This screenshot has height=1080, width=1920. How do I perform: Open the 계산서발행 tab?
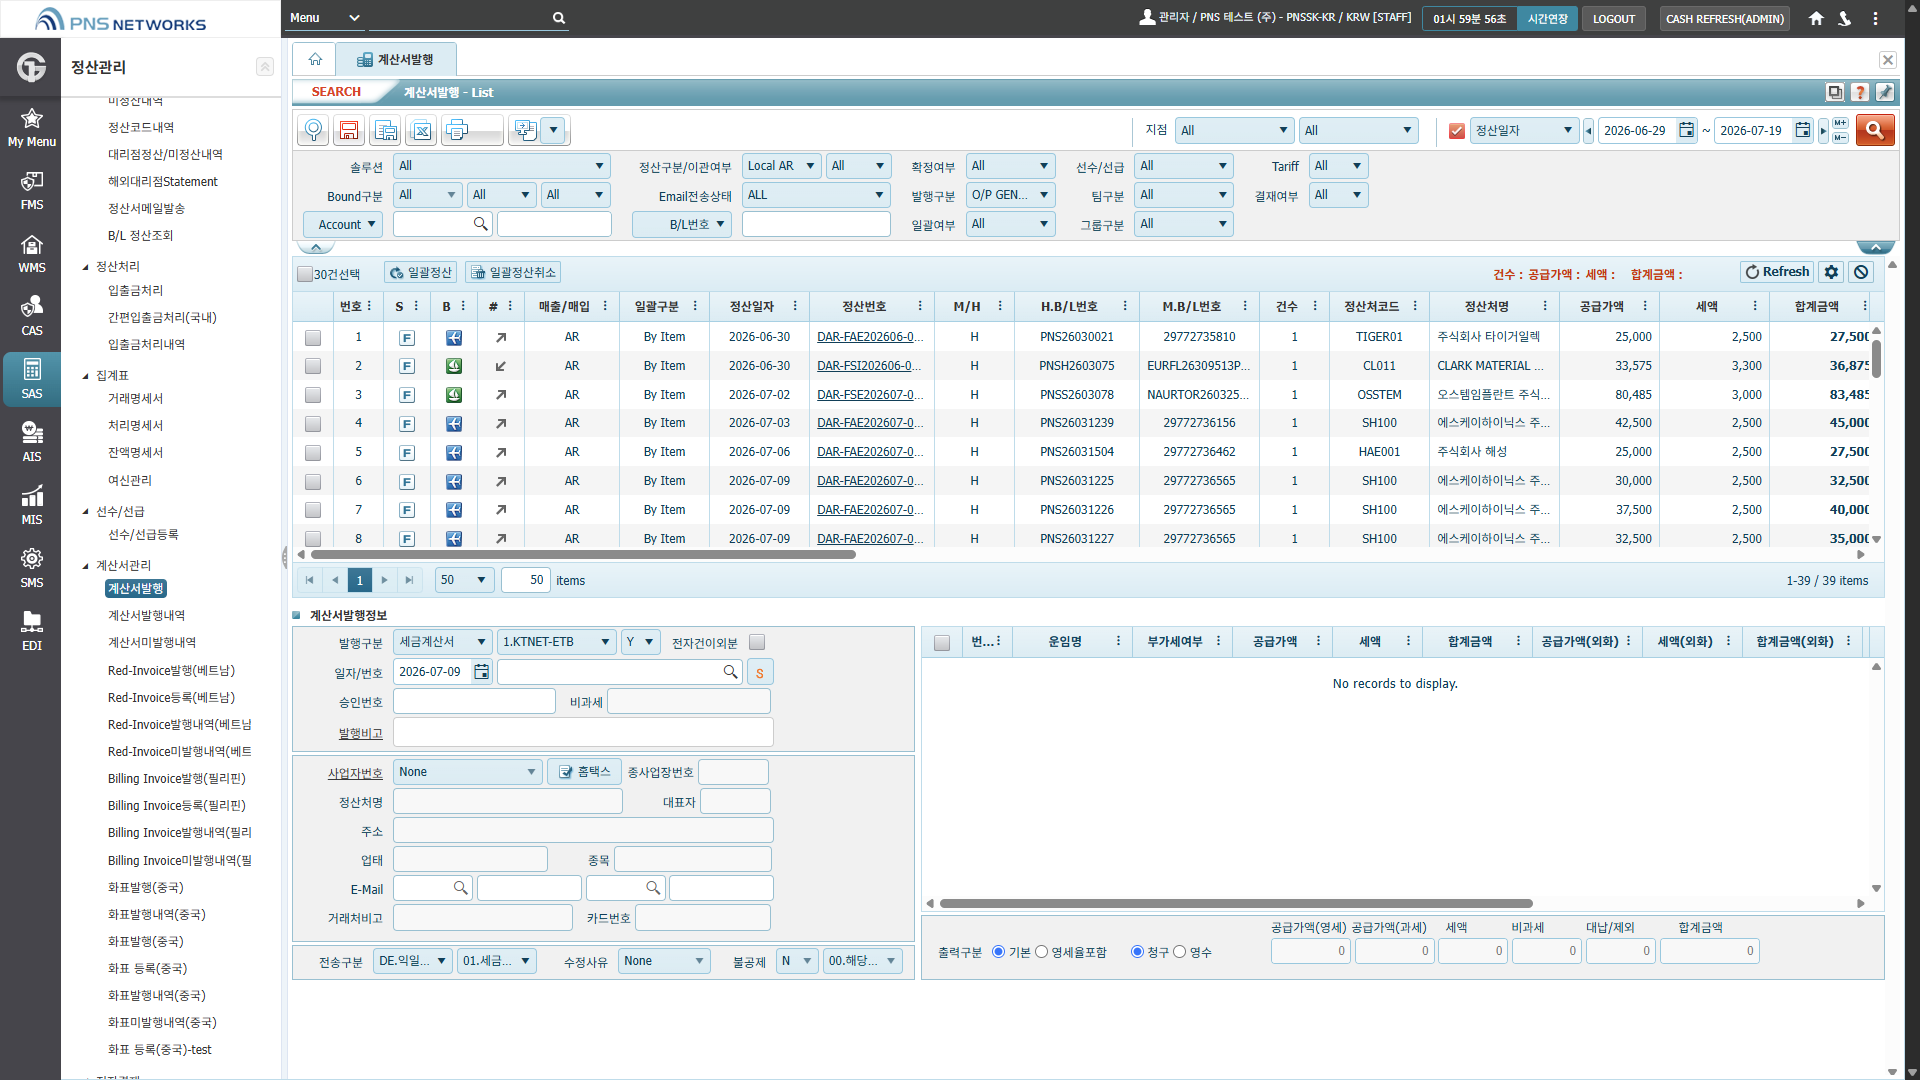point(396,59)
